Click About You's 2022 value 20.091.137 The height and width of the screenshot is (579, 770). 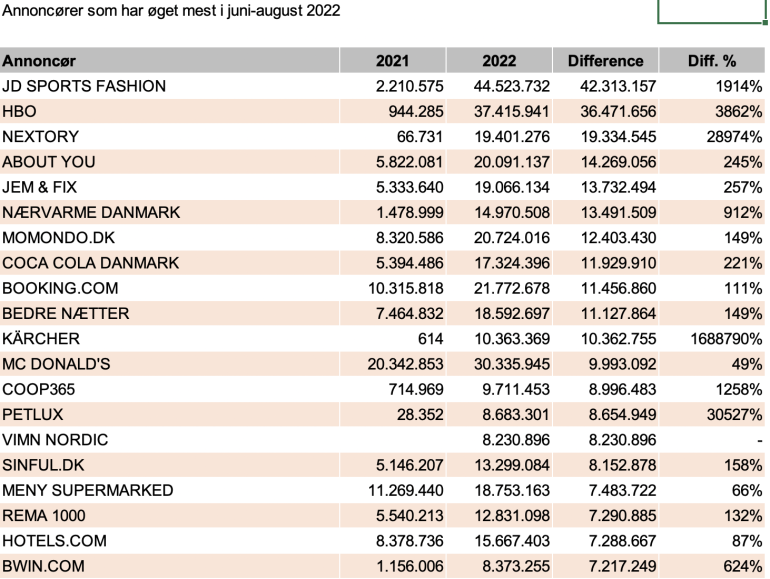click(512, 162)
